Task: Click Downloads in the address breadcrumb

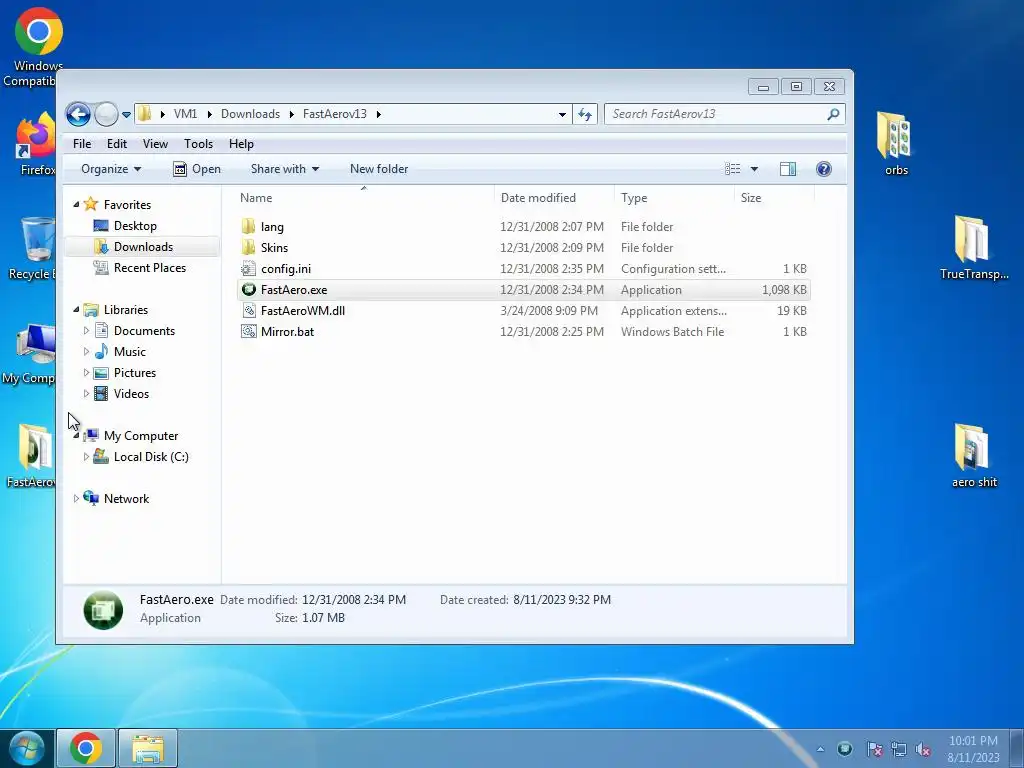Action: tap(250, 114)
